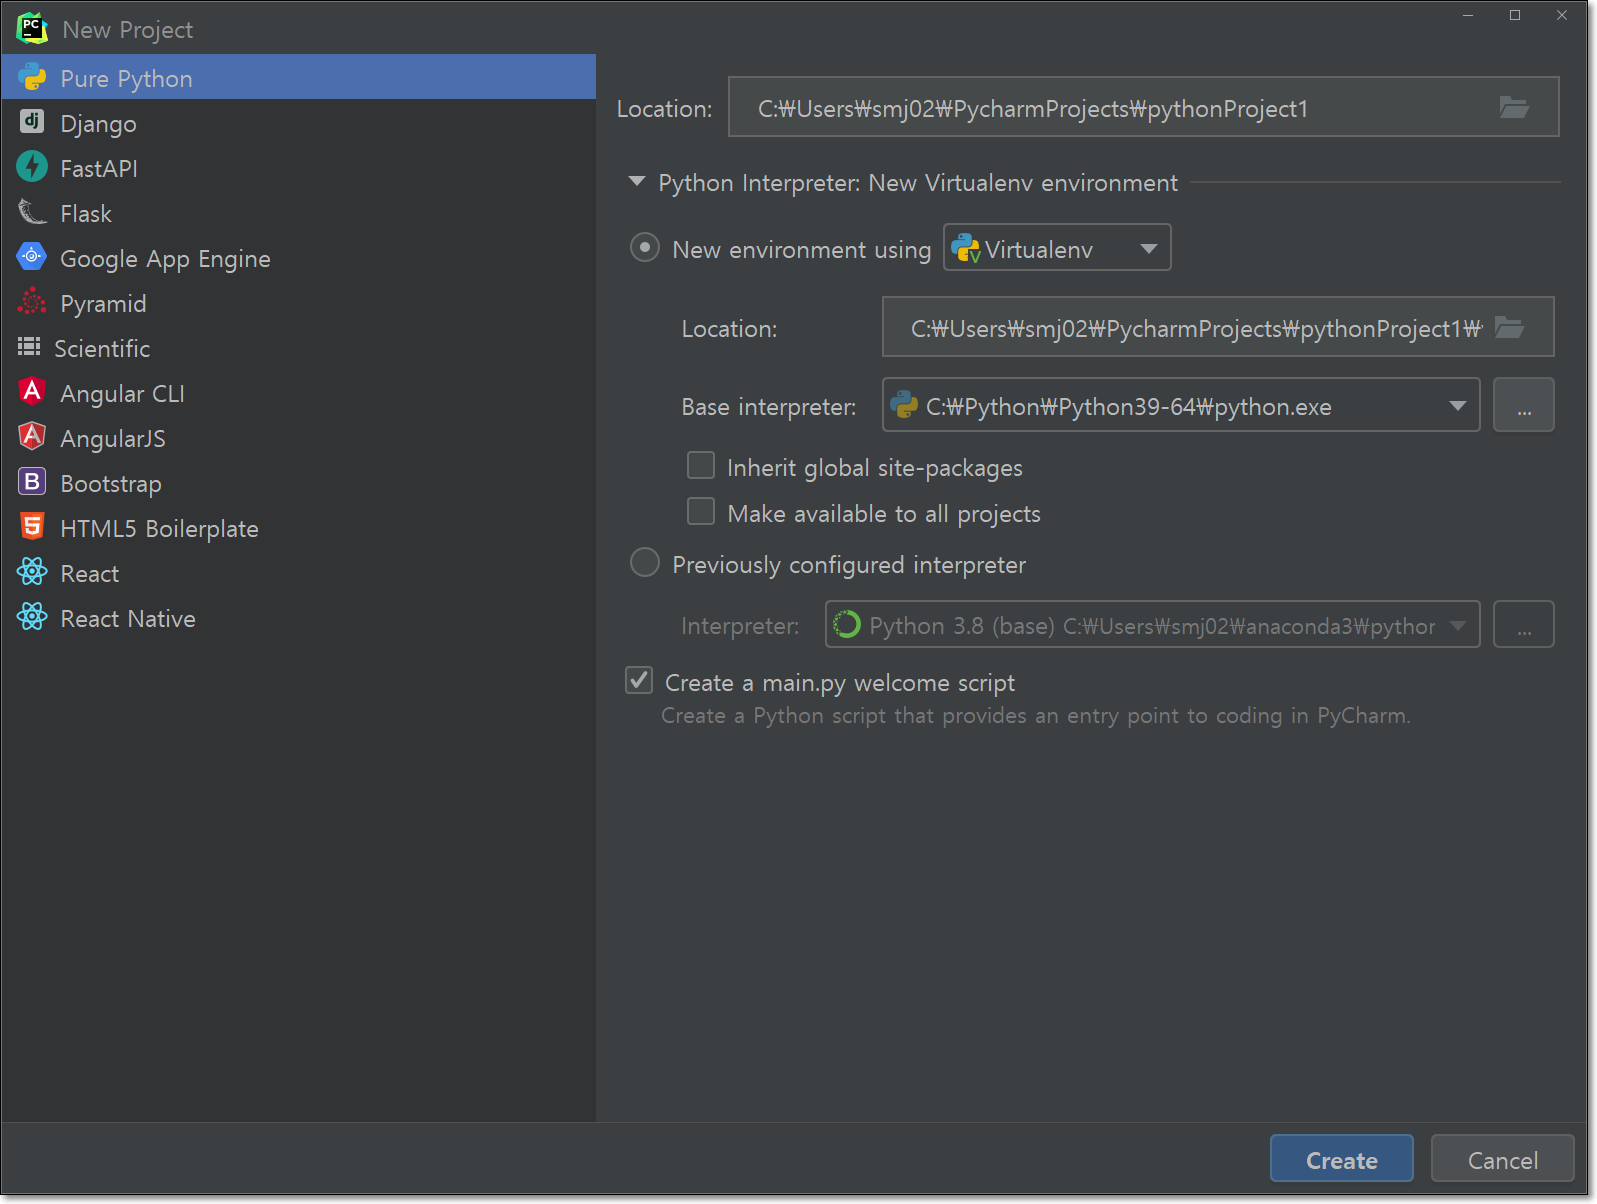
Task: Click the Bootstrap B icon
Action: [x=32, y=482]
